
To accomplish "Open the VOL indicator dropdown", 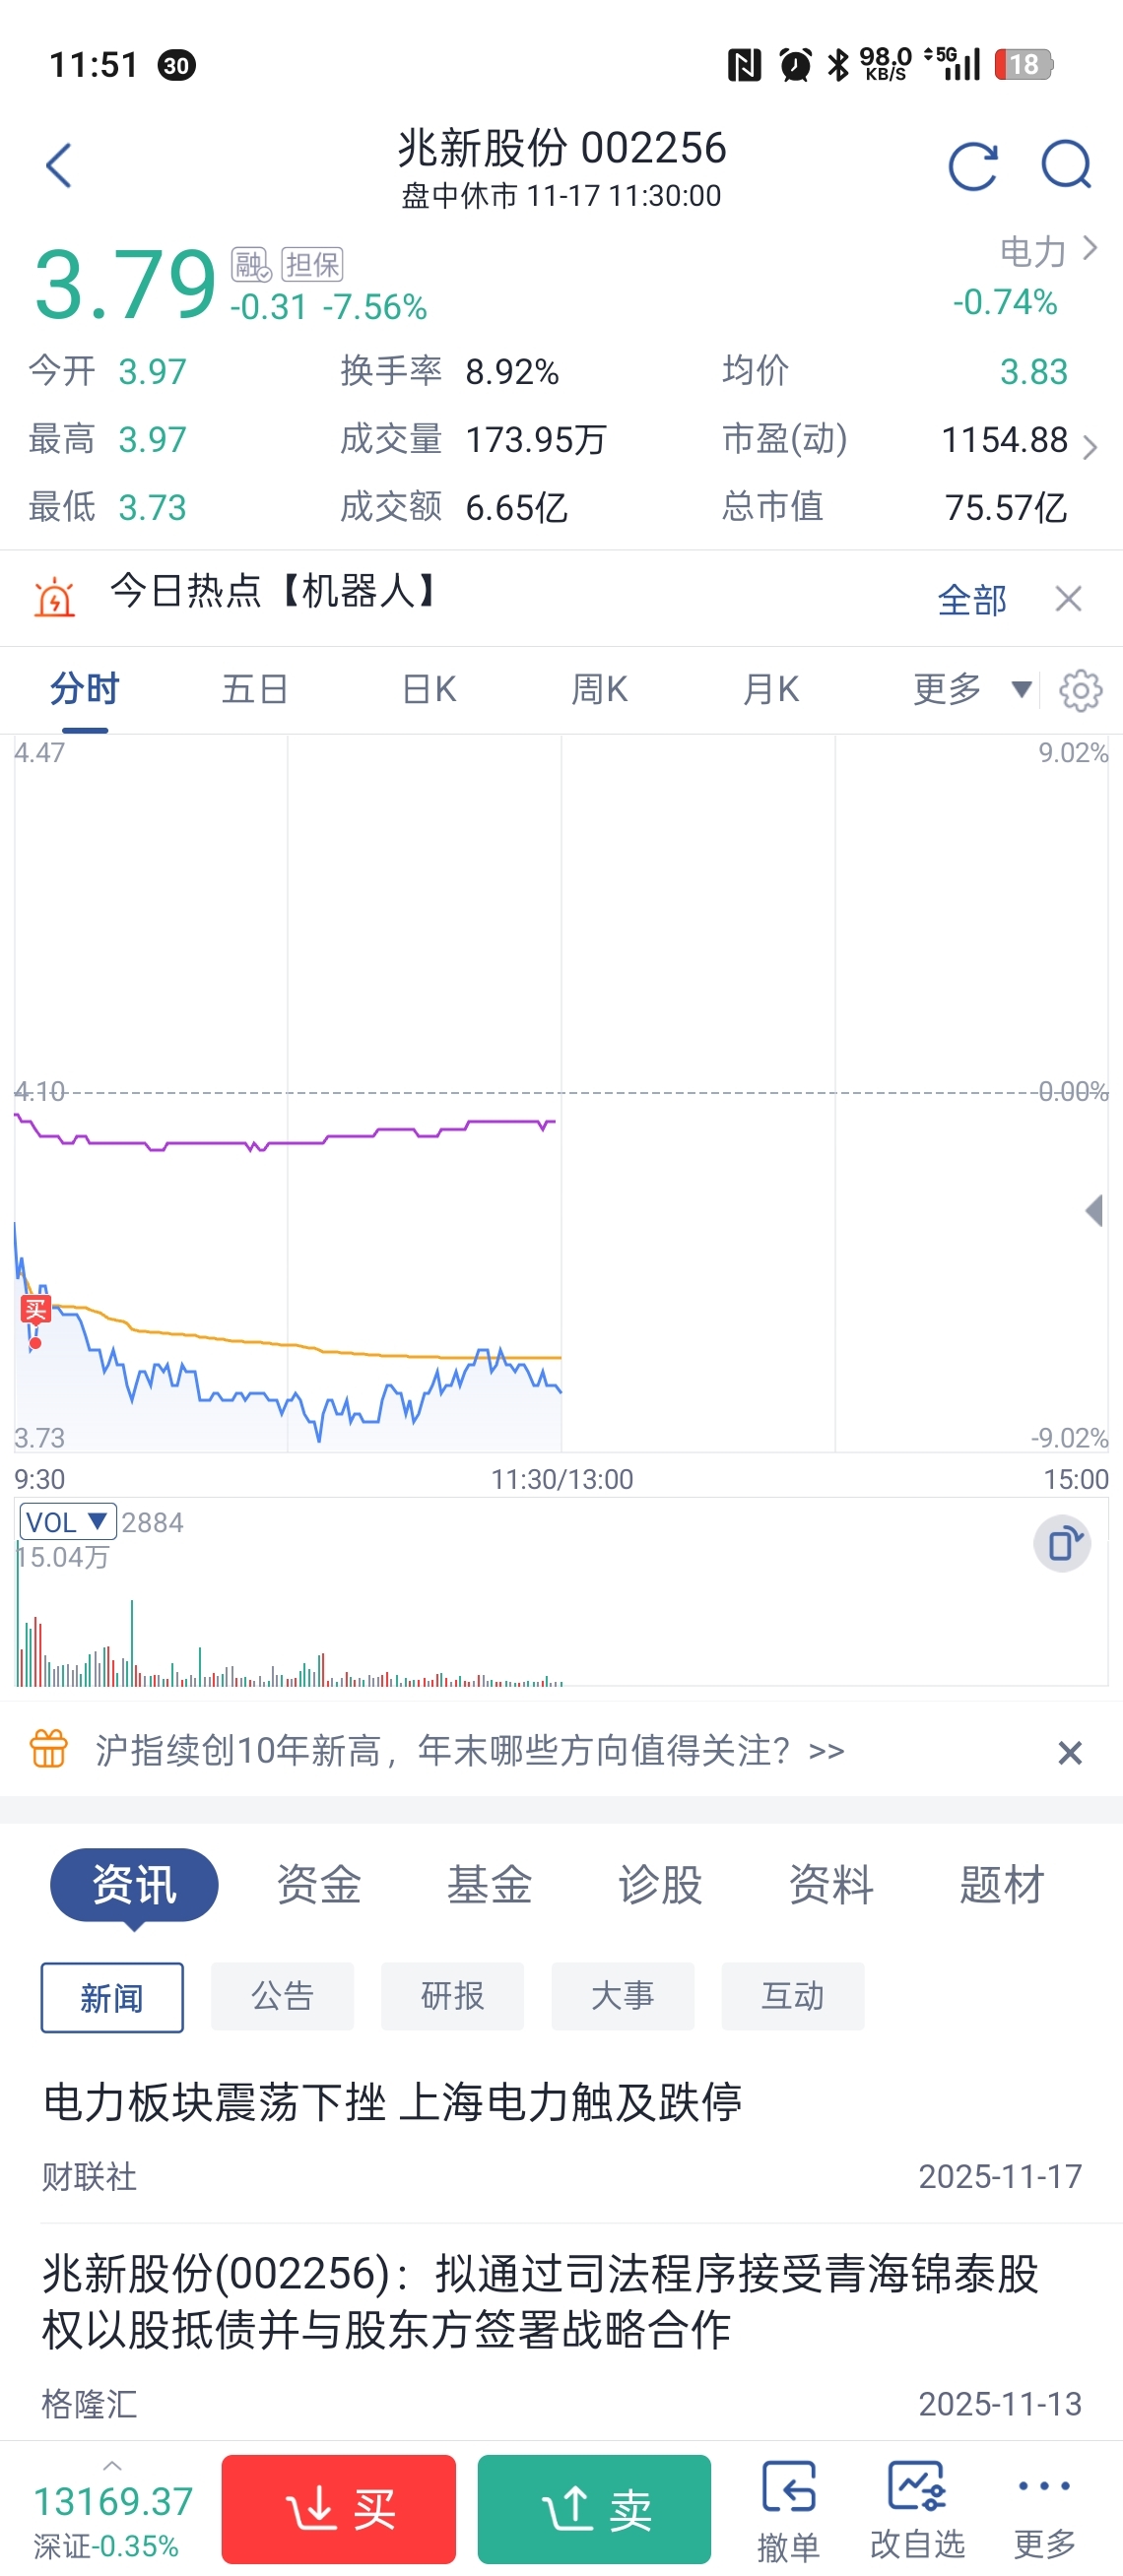I will pyautogui.click(x=68, y=1522).
